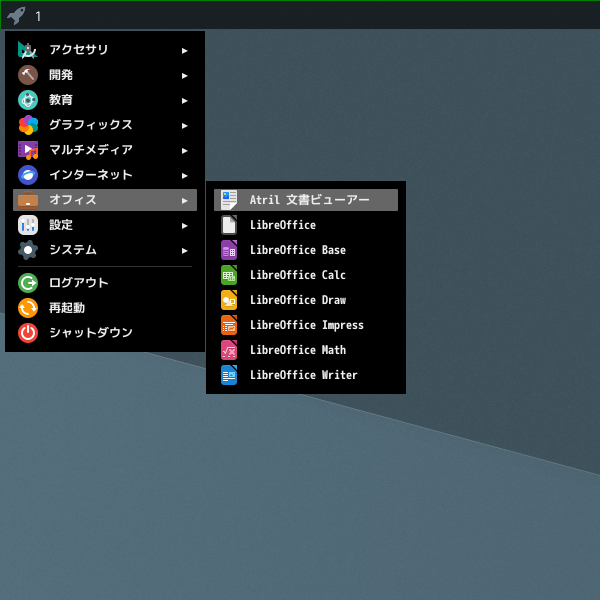Screen dimensions: 600x600
Task: Start LibreOffice Impress
Action: [306, 325]
